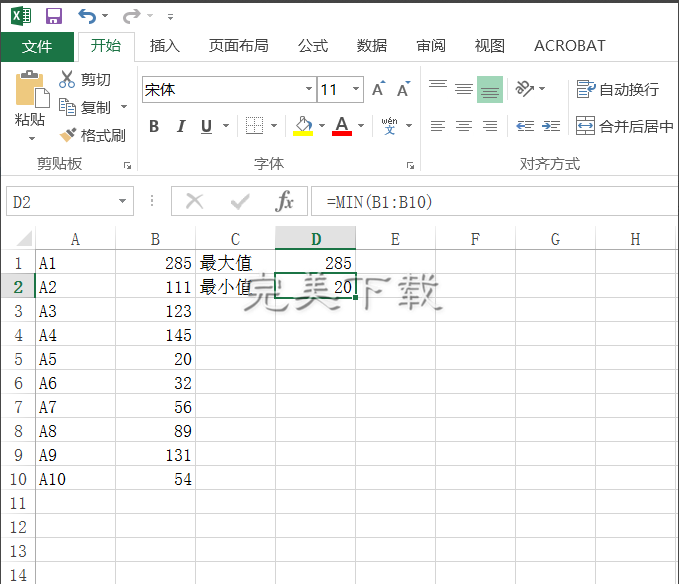679x584 pixels.
Task: Click the 复制 copy button
Action: pos(85,107)
